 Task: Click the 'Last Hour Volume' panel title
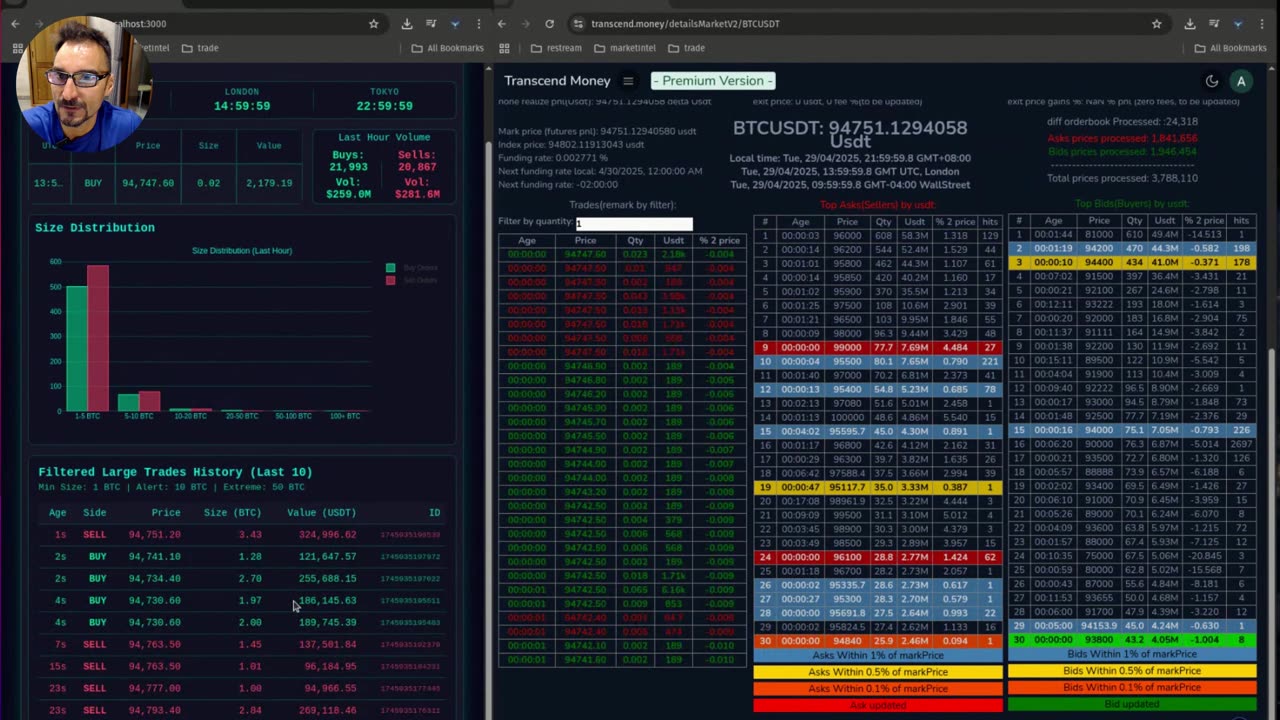coord(384,137)
